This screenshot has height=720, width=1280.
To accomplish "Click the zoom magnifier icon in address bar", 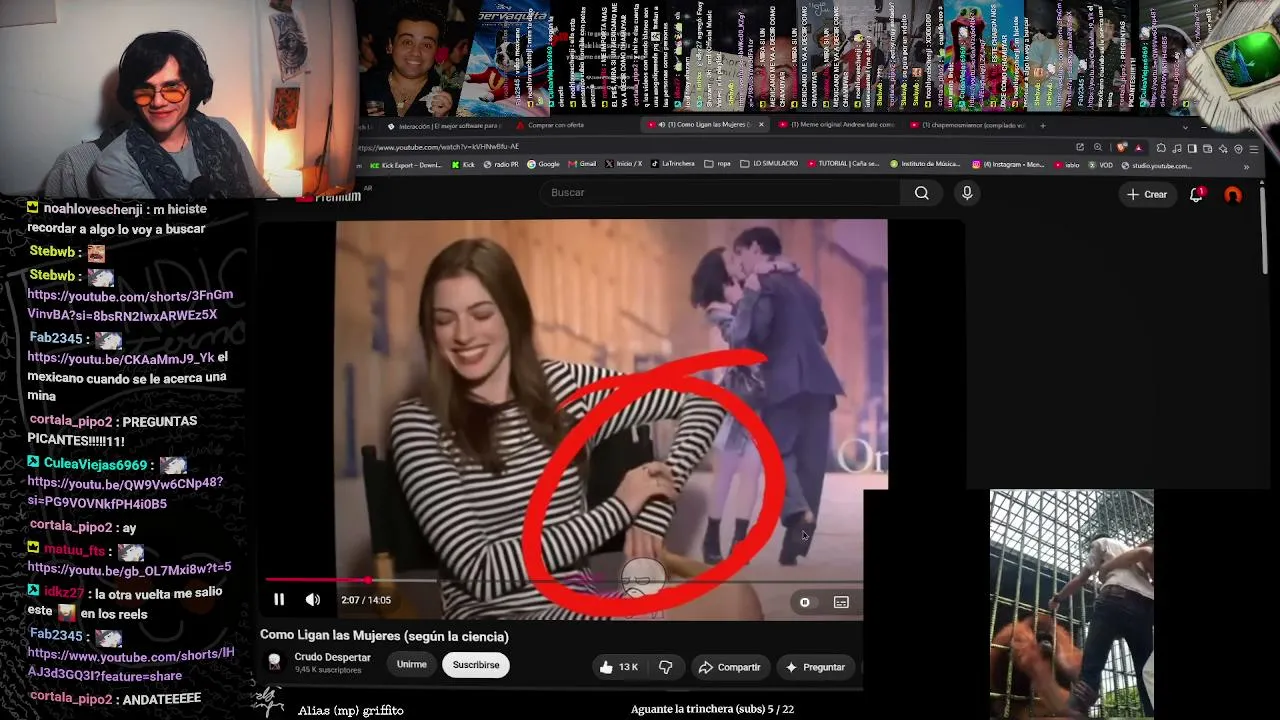I will coord(1098,148).
